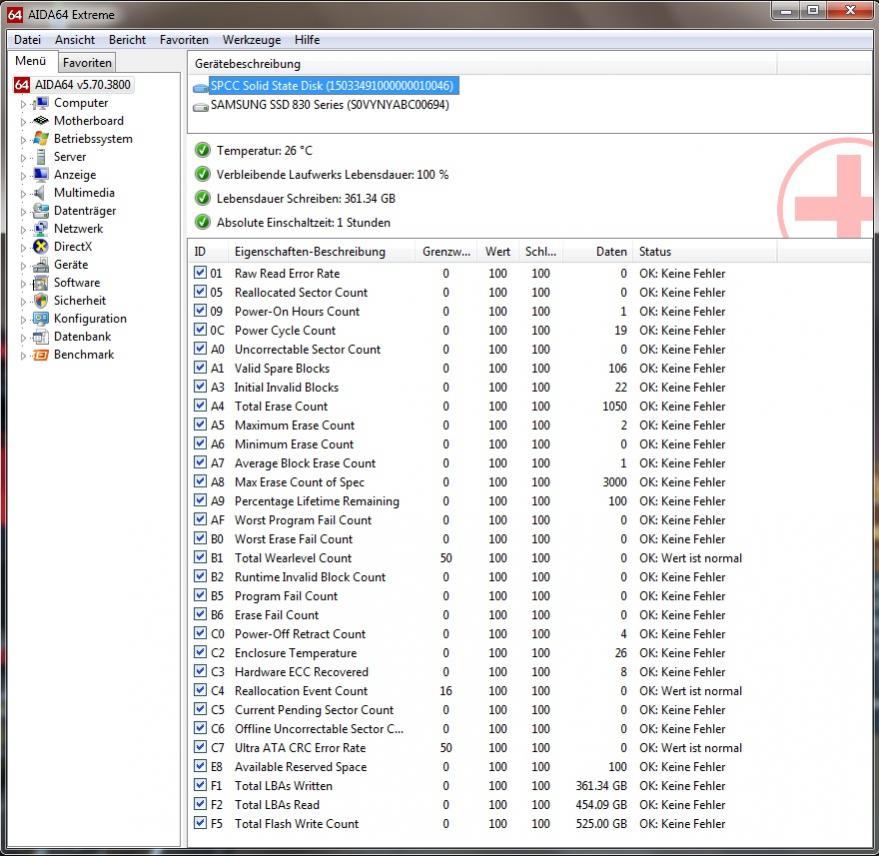Expand the Konfiguration tree node
The height and width of the screenshot is (856, 879).
tap(23, 320)
